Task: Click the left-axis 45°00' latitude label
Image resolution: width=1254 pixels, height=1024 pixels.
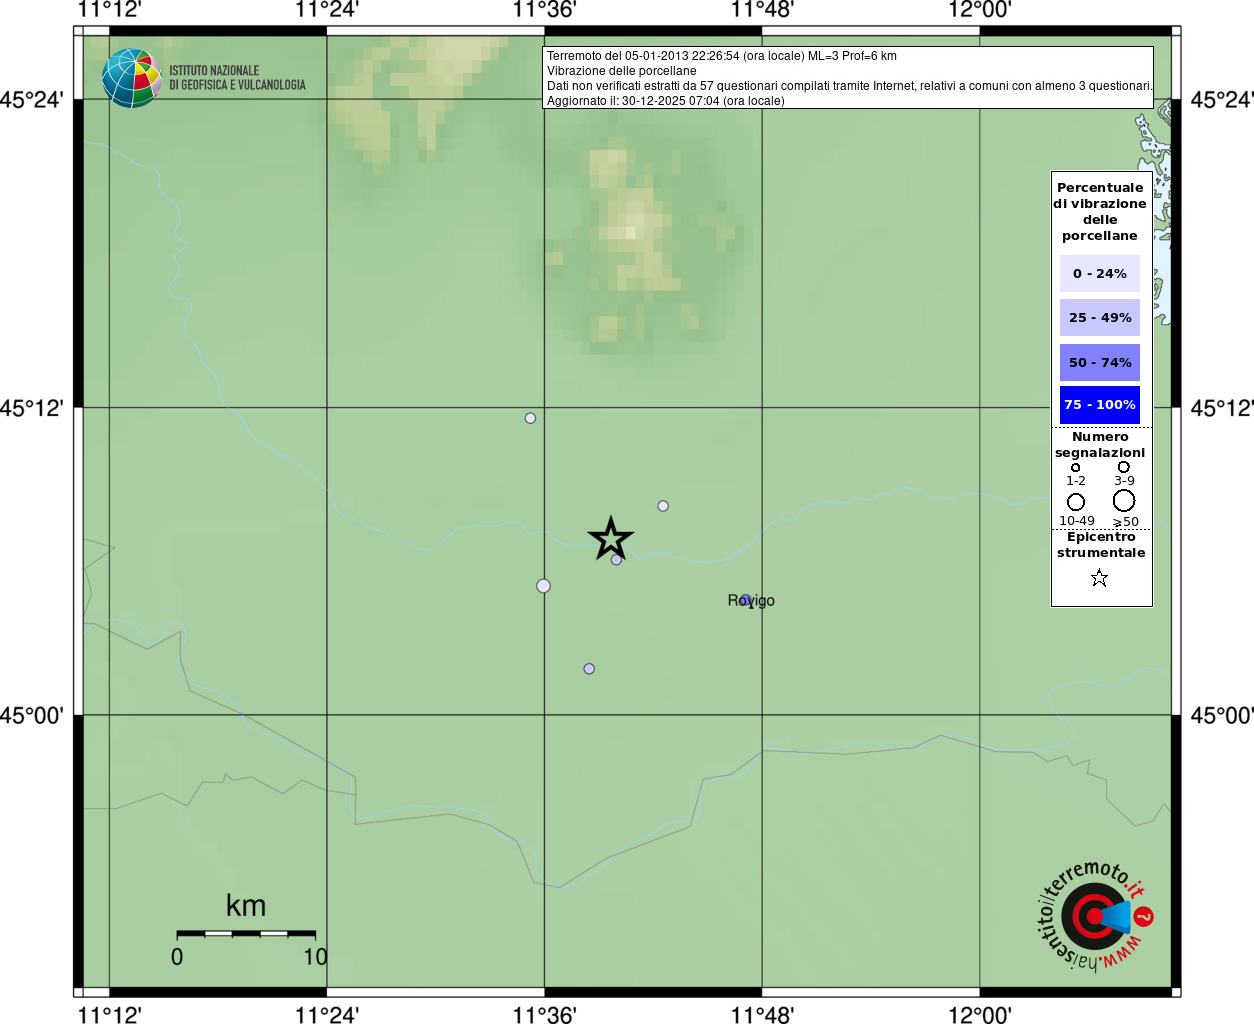Action: 32,715
